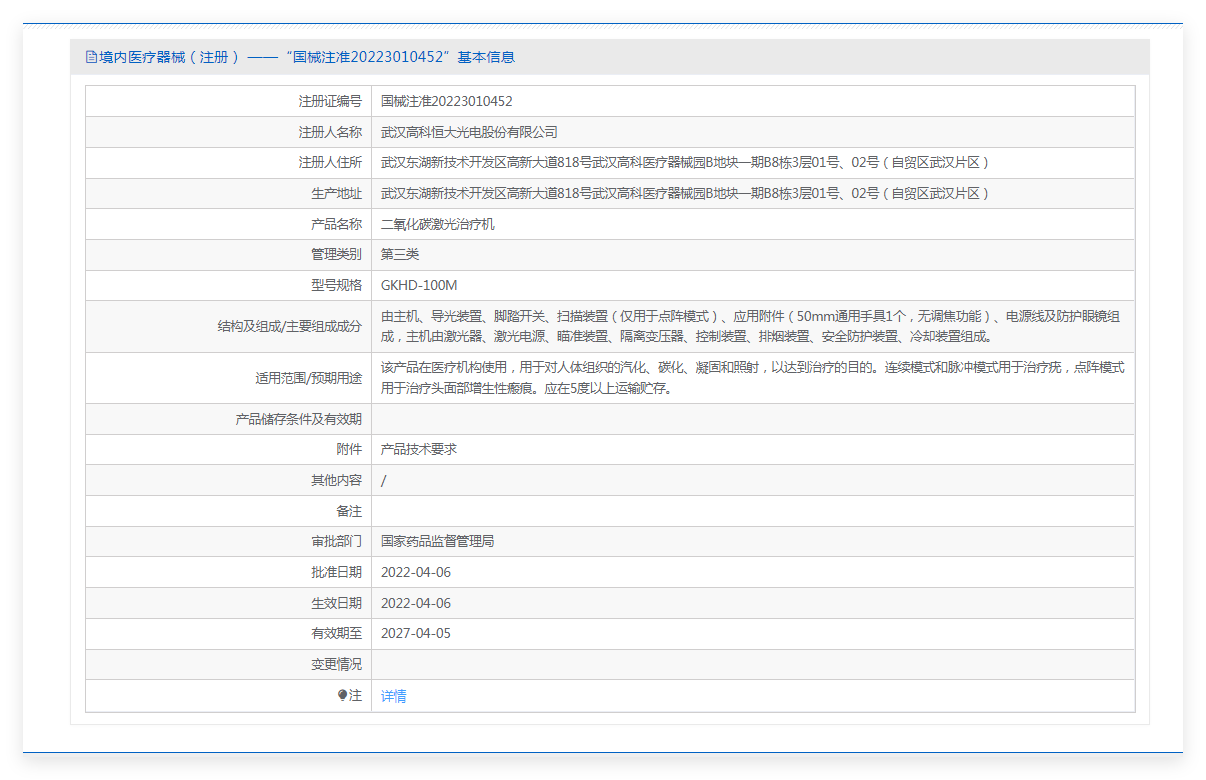Image resolution: width=1206 pixels, height=780 pixels.
Task: Click expiry date 2027-04-05
Action: click(x=416, y=634)
